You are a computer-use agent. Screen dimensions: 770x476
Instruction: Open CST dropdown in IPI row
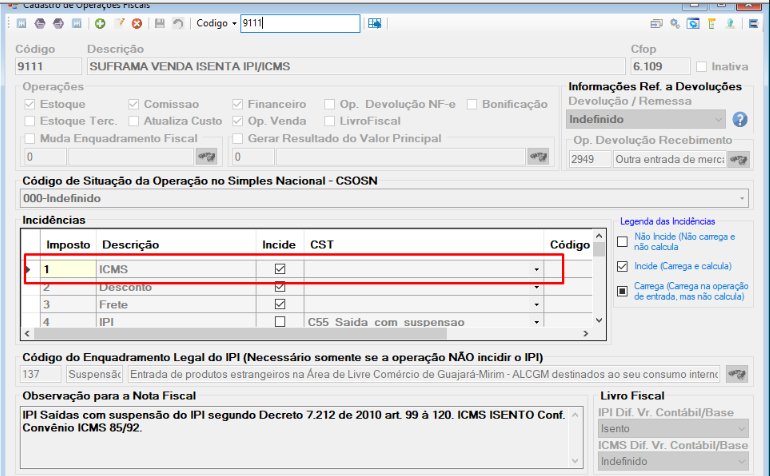[x=536, y=322]
